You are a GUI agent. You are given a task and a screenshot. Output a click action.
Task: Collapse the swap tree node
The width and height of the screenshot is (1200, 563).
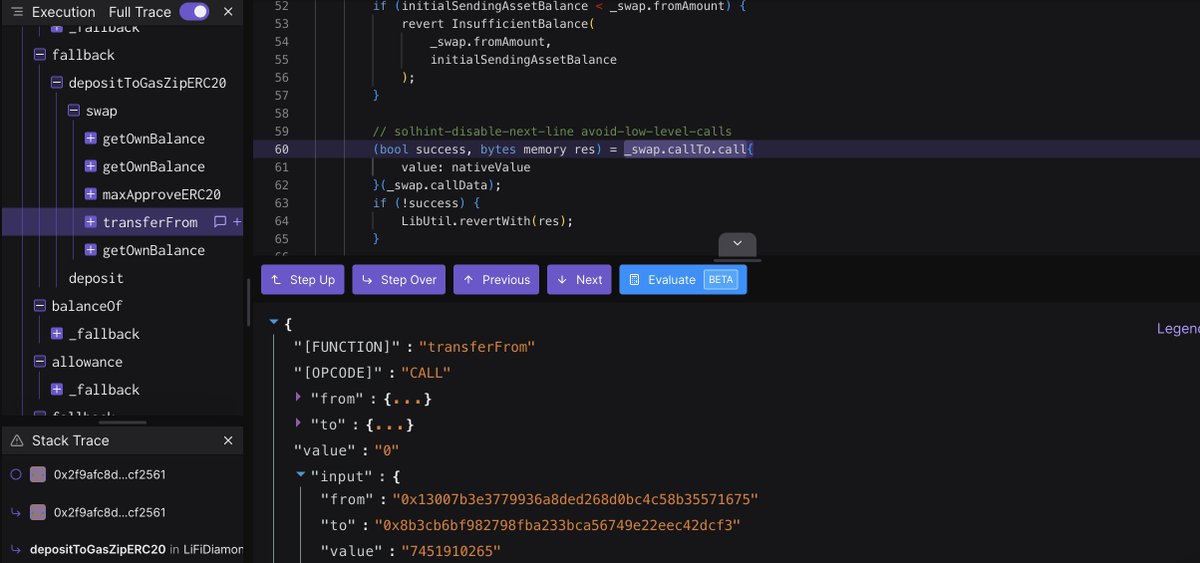pos(74,111)
